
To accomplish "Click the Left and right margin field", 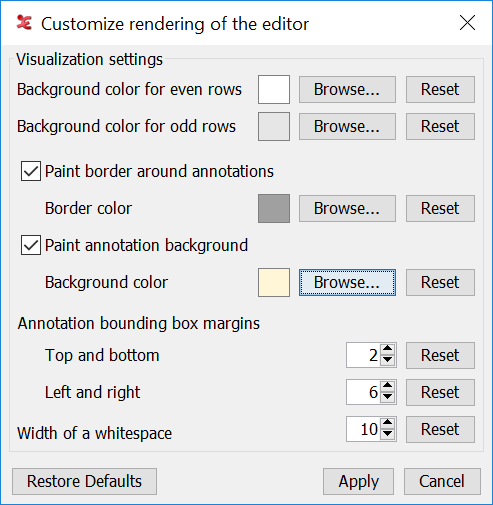I will tap(363, 392).
